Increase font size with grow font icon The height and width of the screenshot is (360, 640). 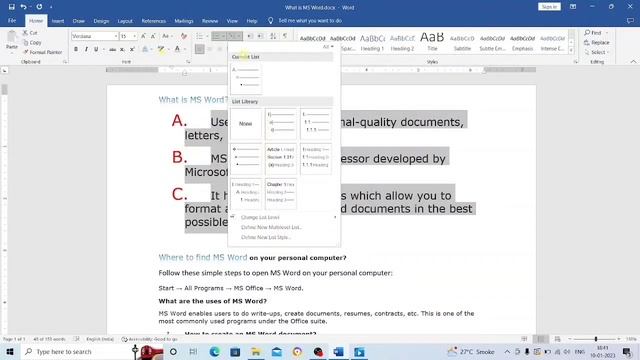click(143, 36)
